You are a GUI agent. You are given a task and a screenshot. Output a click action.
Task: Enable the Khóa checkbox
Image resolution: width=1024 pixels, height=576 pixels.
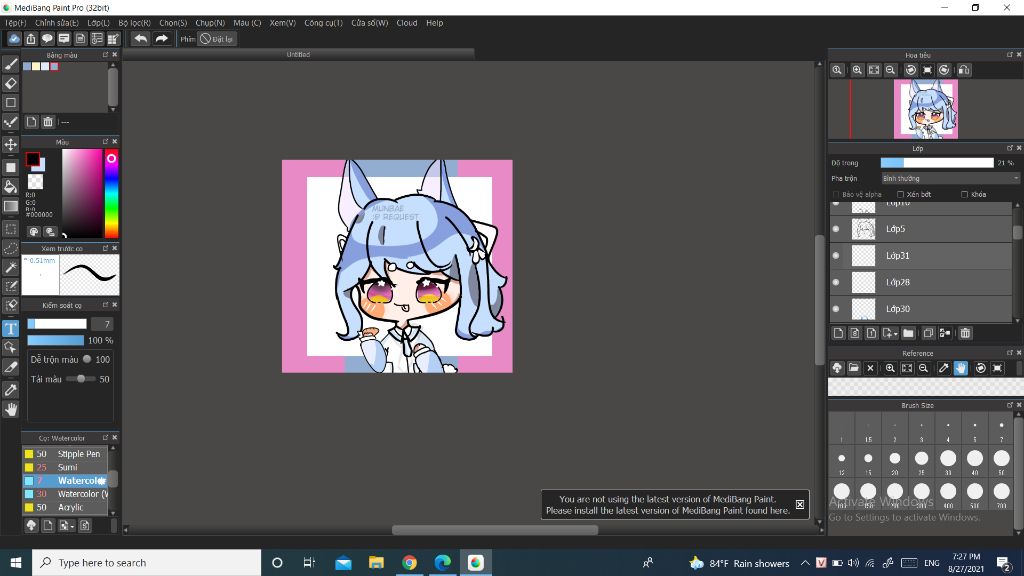[965, 195]
